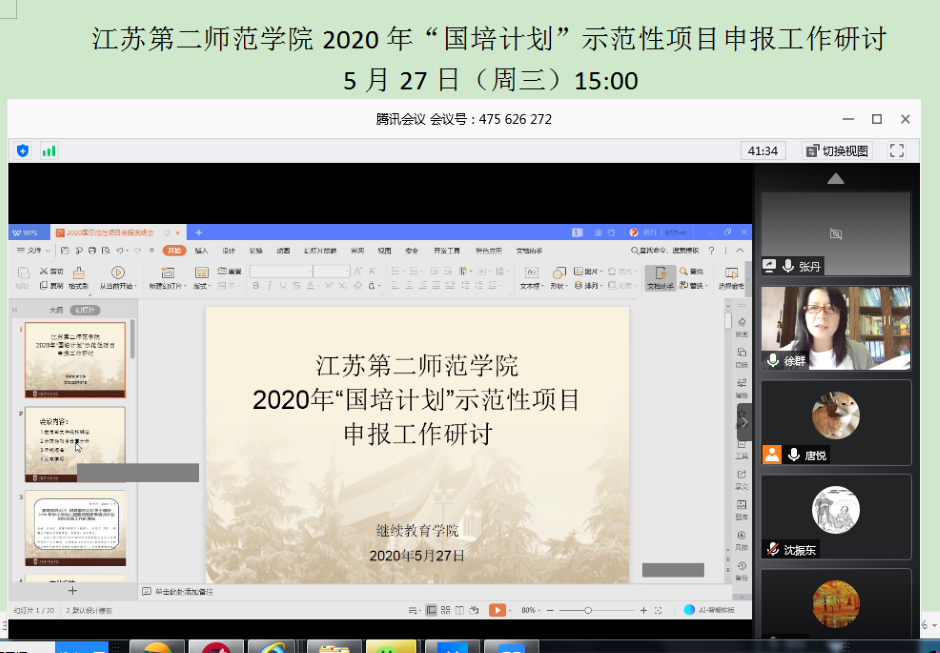Switch to slide sorter view icon
This screenshot has width=940, height=653.
coord(445,610)
